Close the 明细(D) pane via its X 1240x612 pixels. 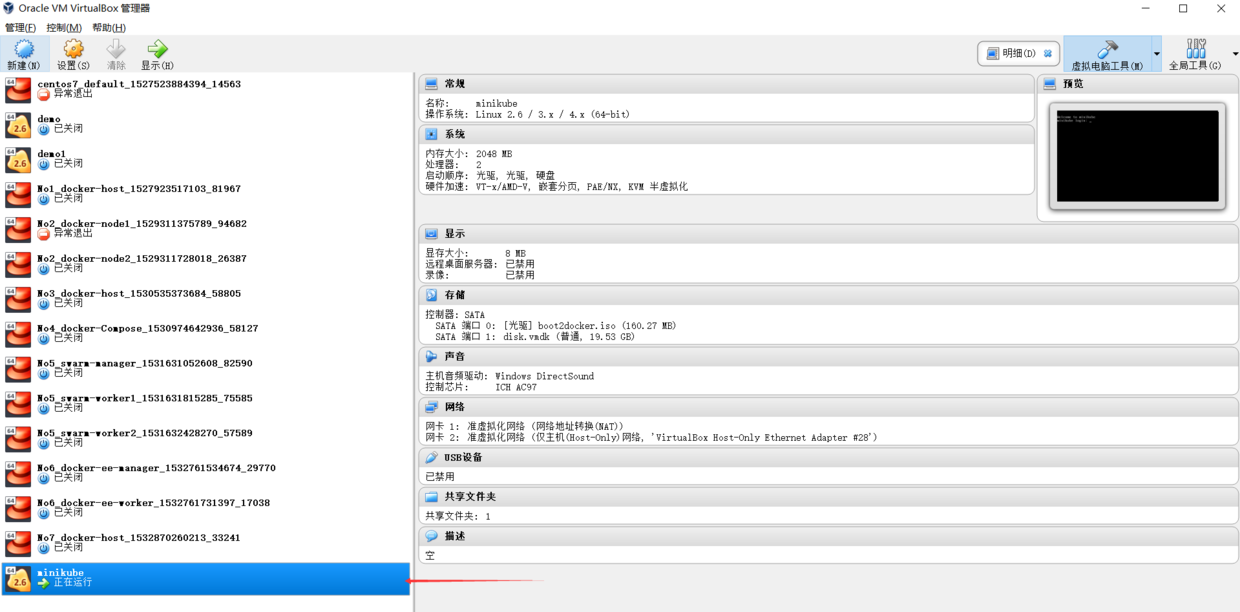pyautogui.click(x=1047, y=54)
